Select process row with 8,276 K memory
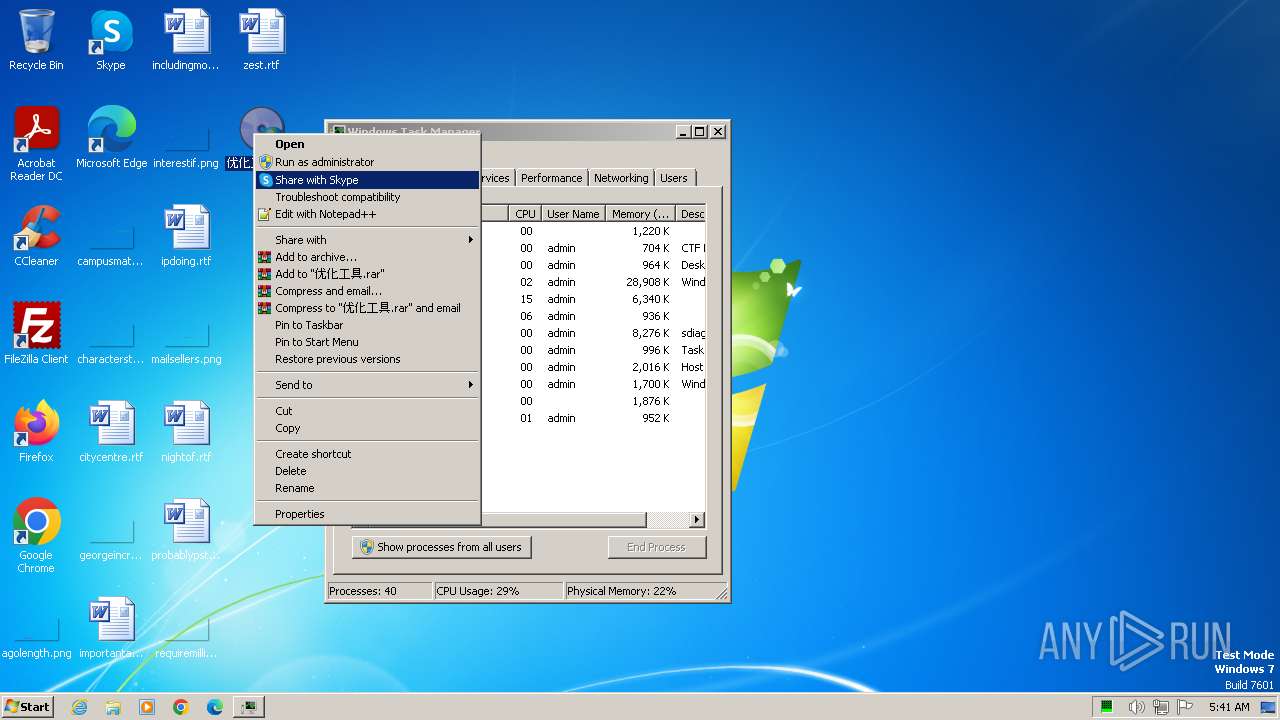Image resolution: width=1280 pixels, height=720 pixels. pos(593,333)
